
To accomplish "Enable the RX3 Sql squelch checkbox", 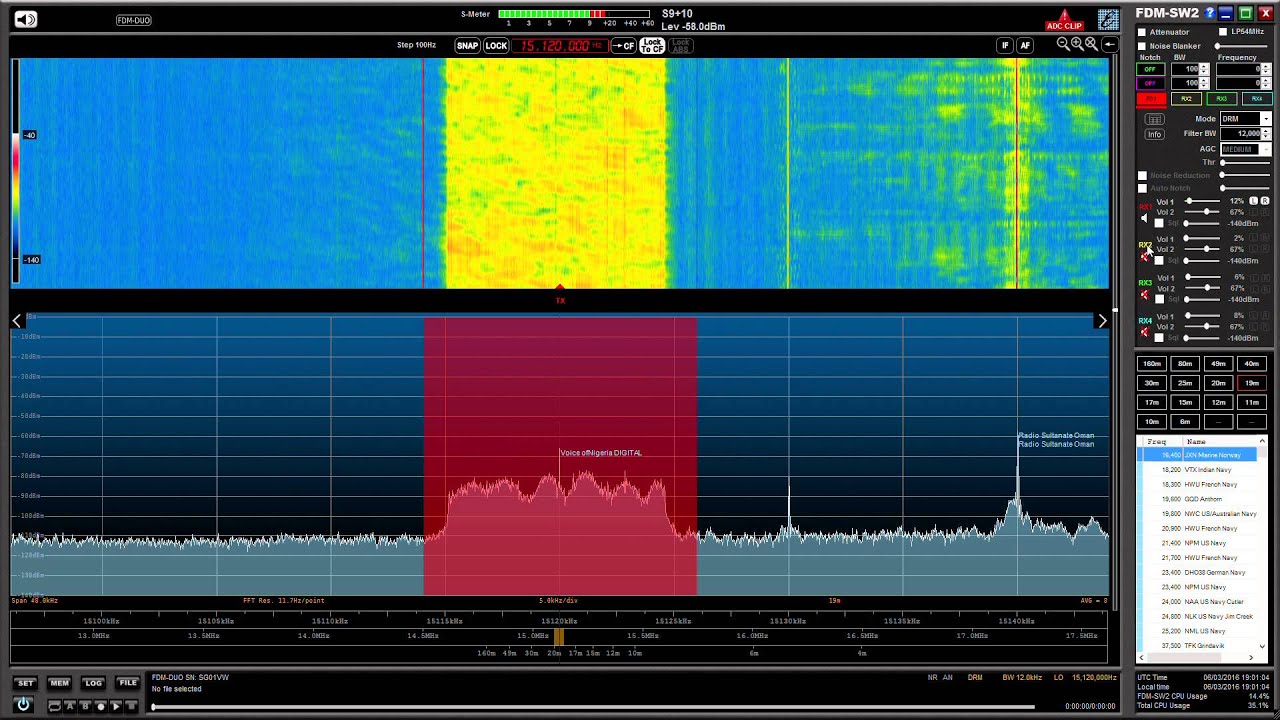I will (x=1159, y=299).
